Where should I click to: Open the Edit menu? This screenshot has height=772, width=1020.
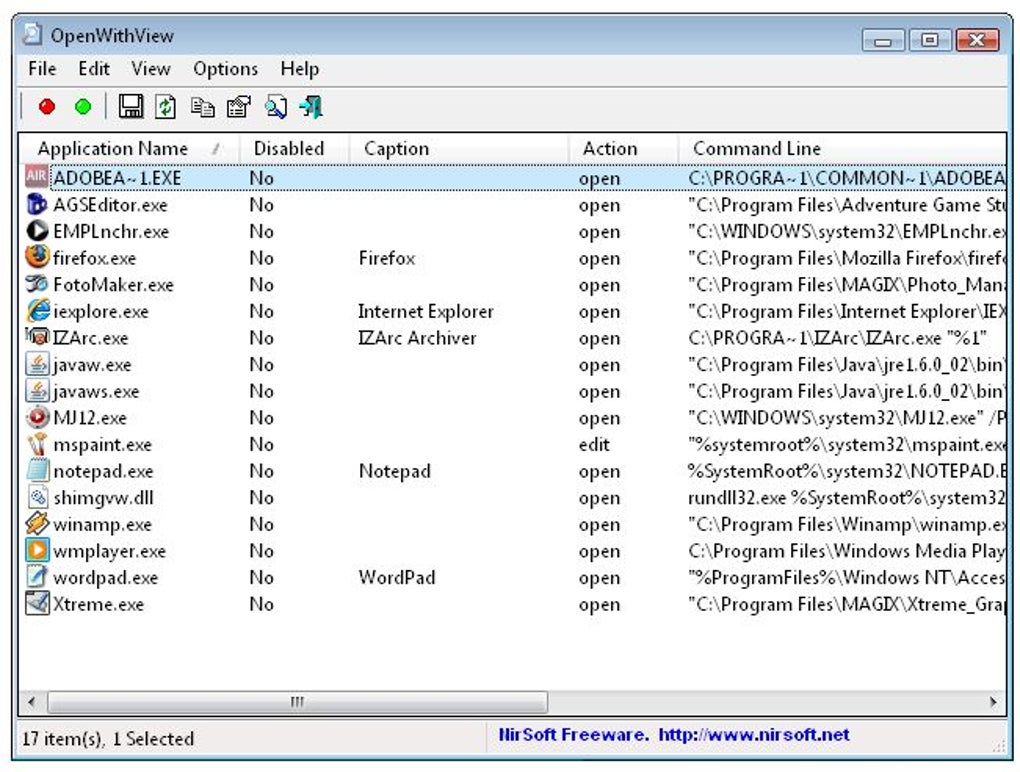tap(94, 69)
